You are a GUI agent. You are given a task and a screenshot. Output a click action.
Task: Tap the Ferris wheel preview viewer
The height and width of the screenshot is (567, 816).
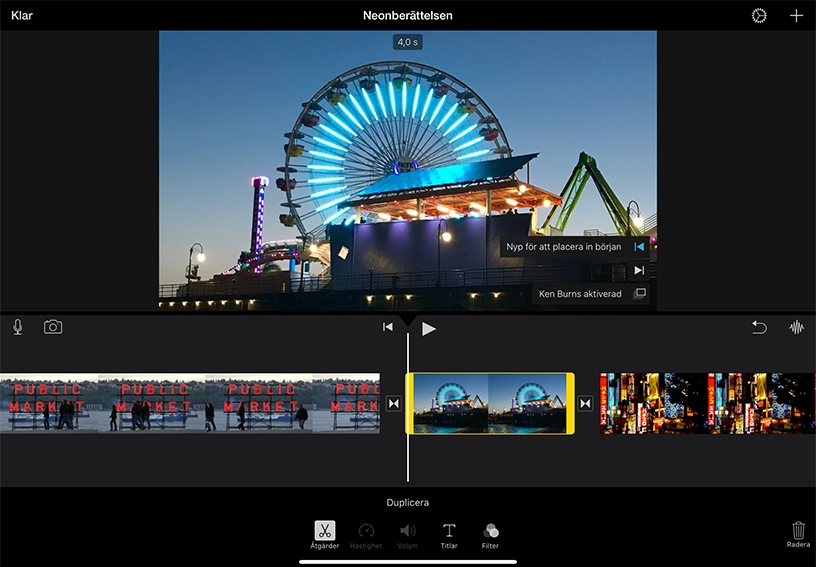[x=407, y=171]
